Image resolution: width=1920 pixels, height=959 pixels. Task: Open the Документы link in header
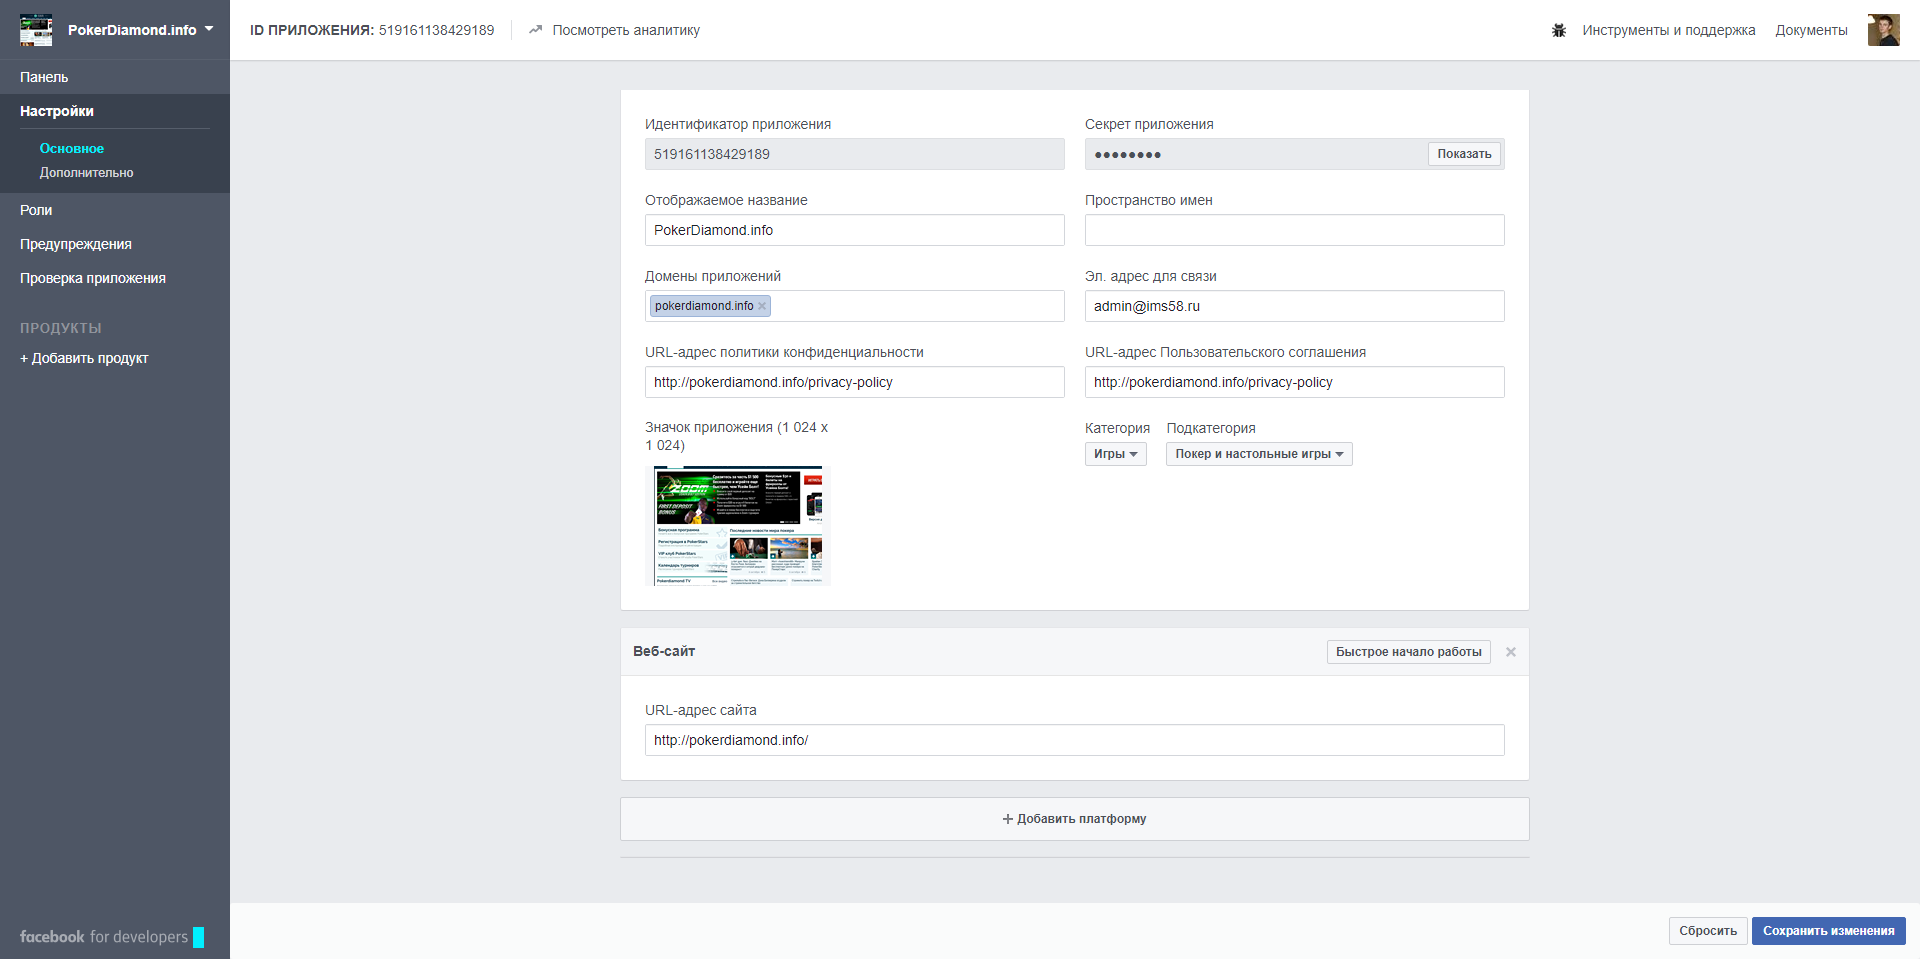pos(1811,30)
